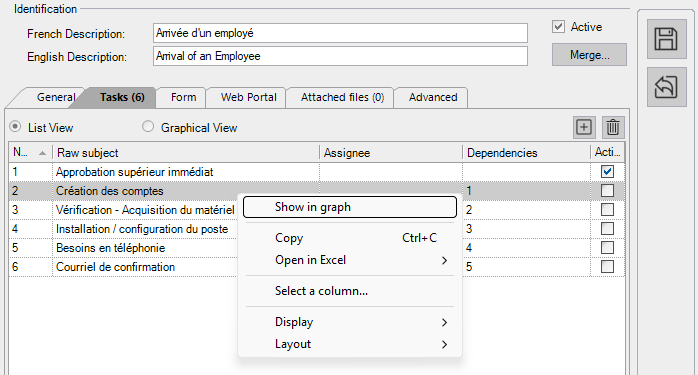This screenshot has width=698, height=375.
Task: Click dependency value 5 in last row
Action: click(469, 267)
